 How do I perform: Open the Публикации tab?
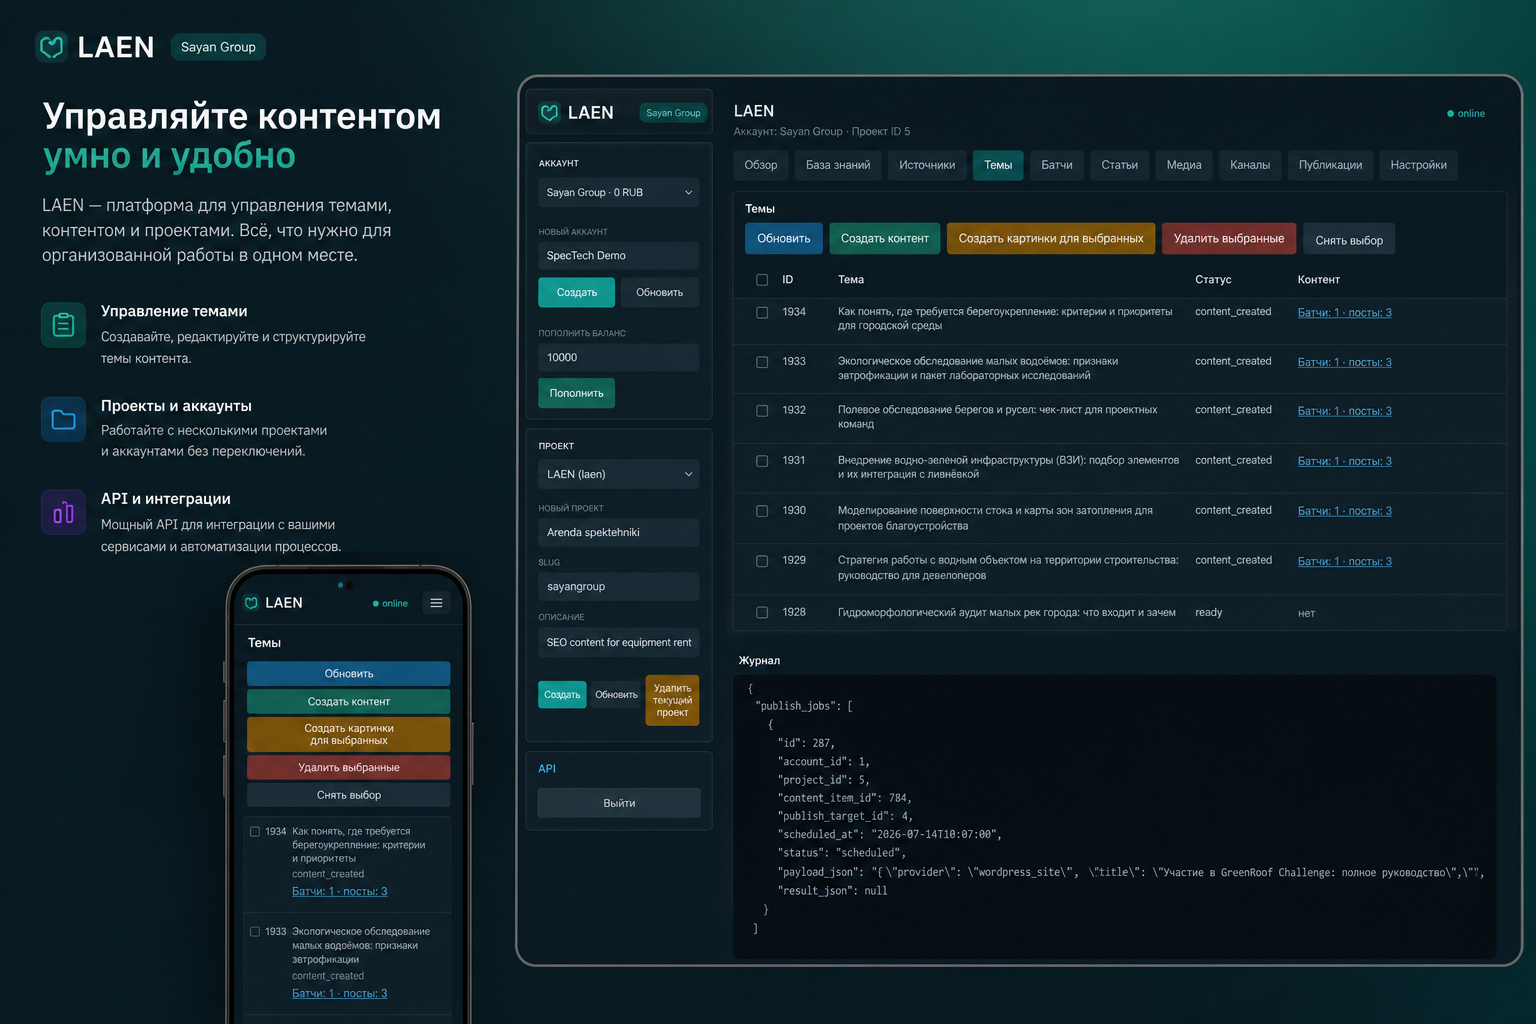click(1330, 165)
